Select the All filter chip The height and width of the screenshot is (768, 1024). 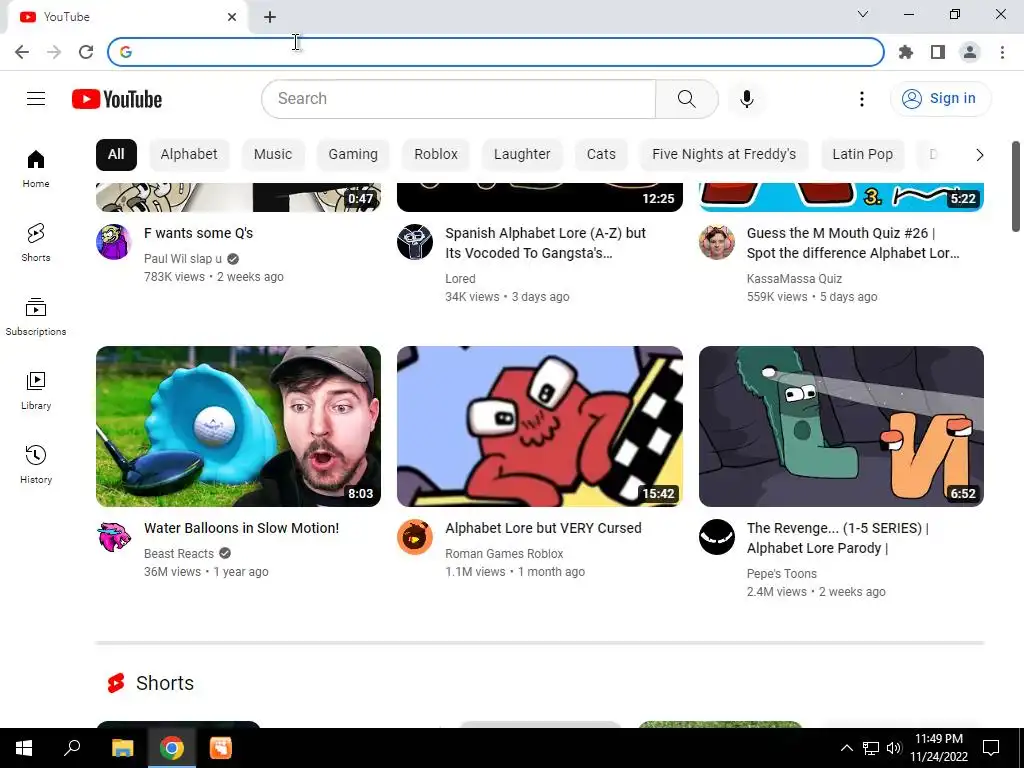point(116,155)
